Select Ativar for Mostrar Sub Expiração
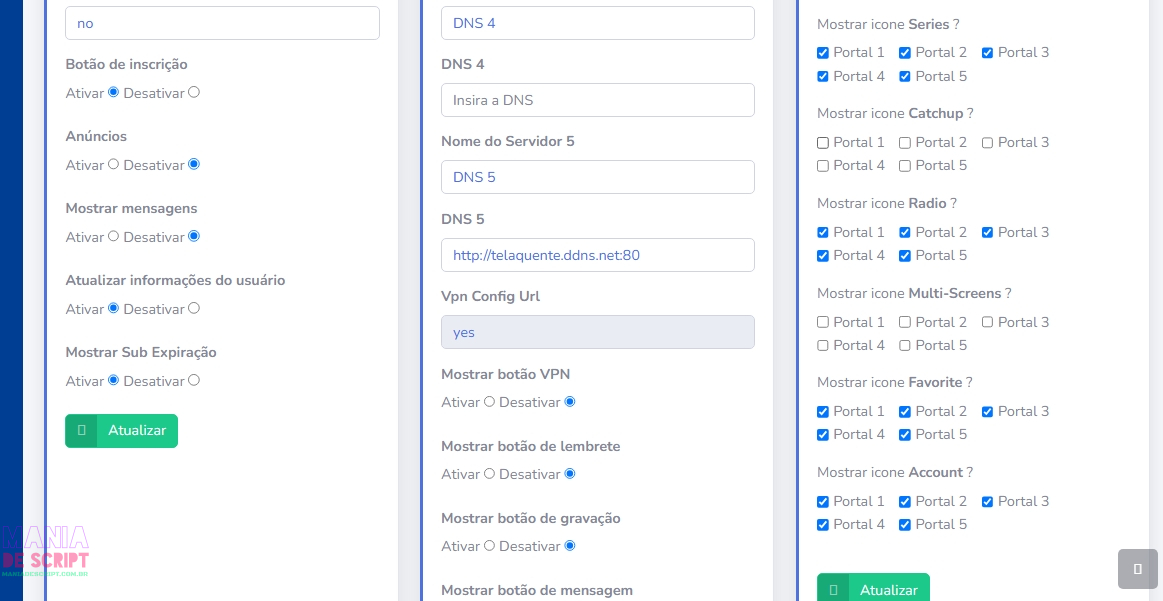 click(x=113, y=380)
